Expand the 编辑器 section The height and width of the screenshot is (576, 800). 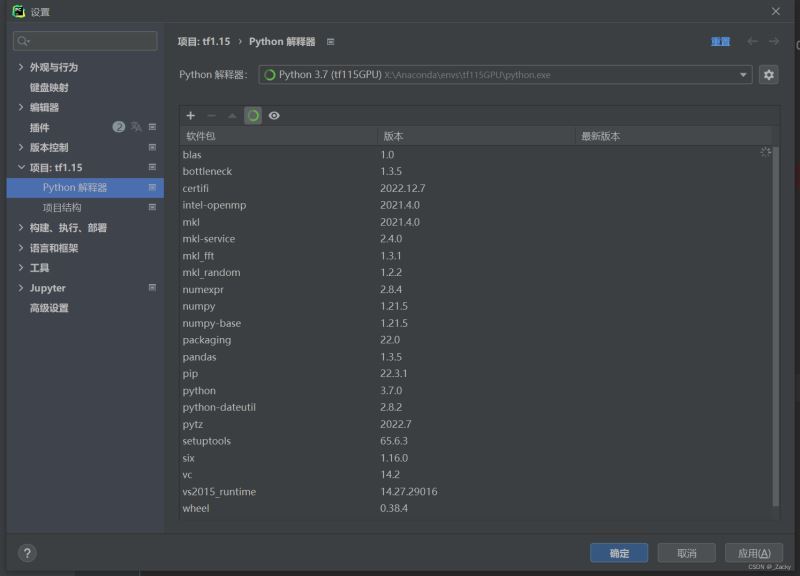pyautogui.click(x=21, y=107)
